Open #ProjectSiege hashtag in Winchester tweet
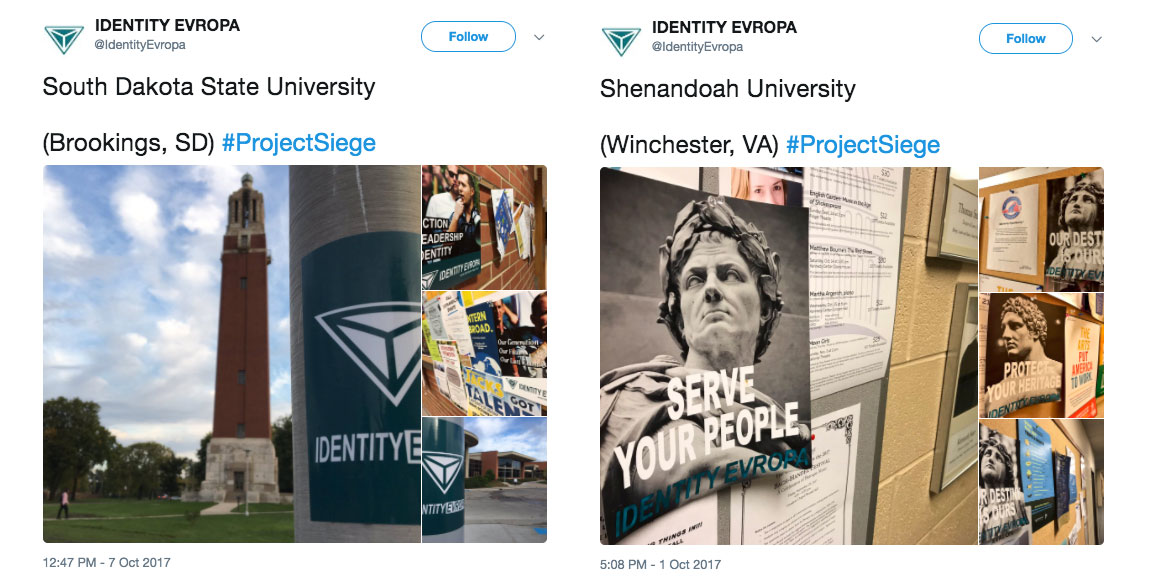The height and width of the screenshot is (580, 1150). coord(862,144)
